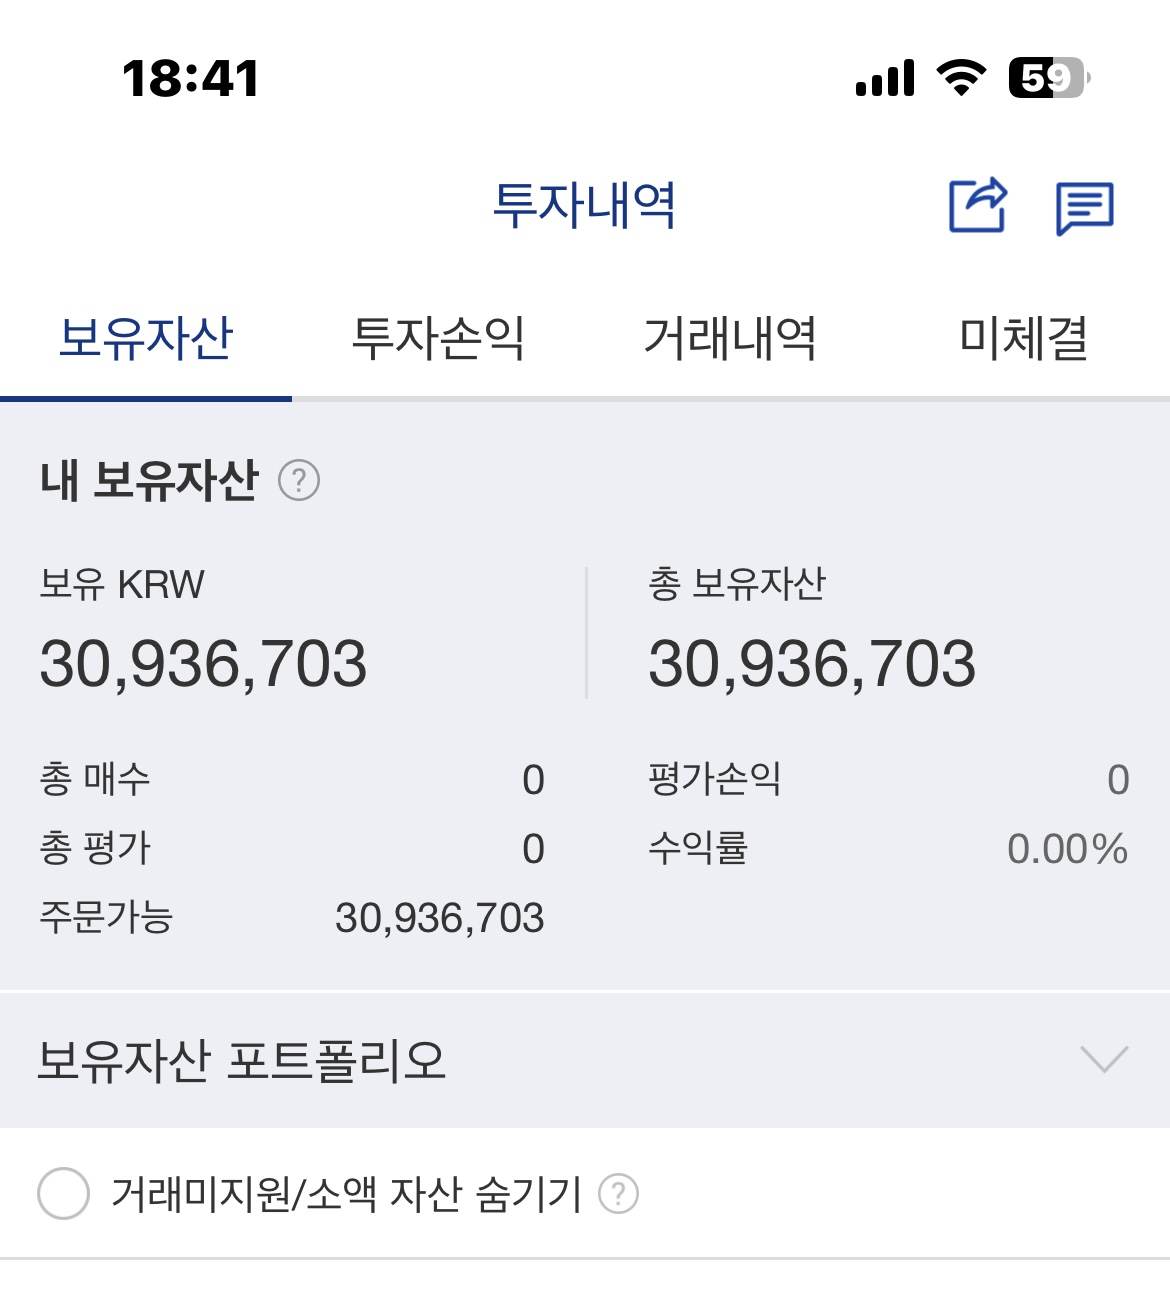The width and height of the screenshot is (1170, 1306).
Task: Open help icon beside 자산 숨기기
Action: pos(618,1193)
